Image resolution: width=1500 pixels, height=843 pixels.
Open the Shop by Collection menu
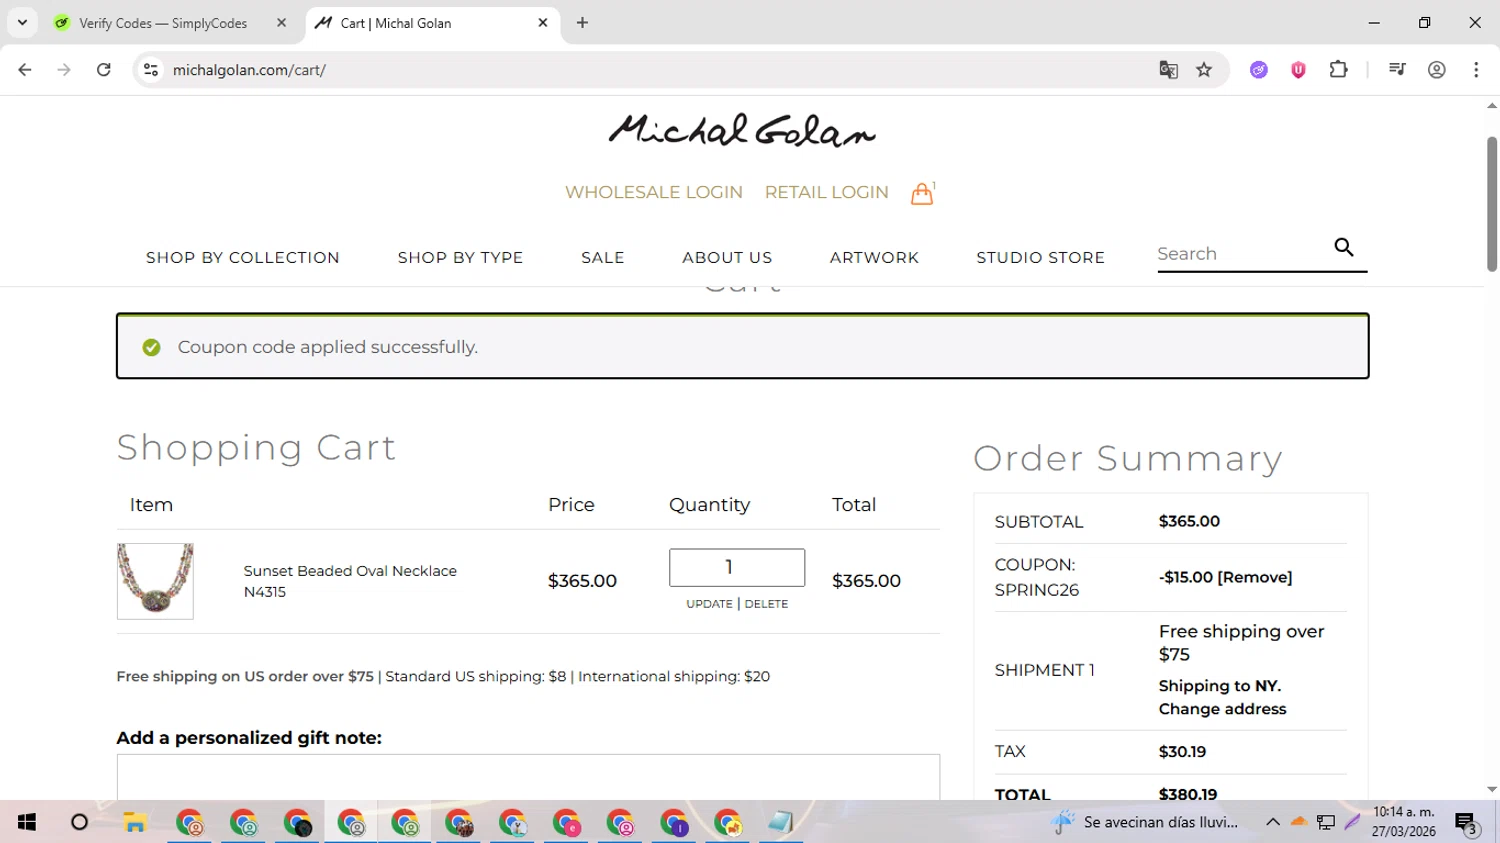[x=243, y=258]
